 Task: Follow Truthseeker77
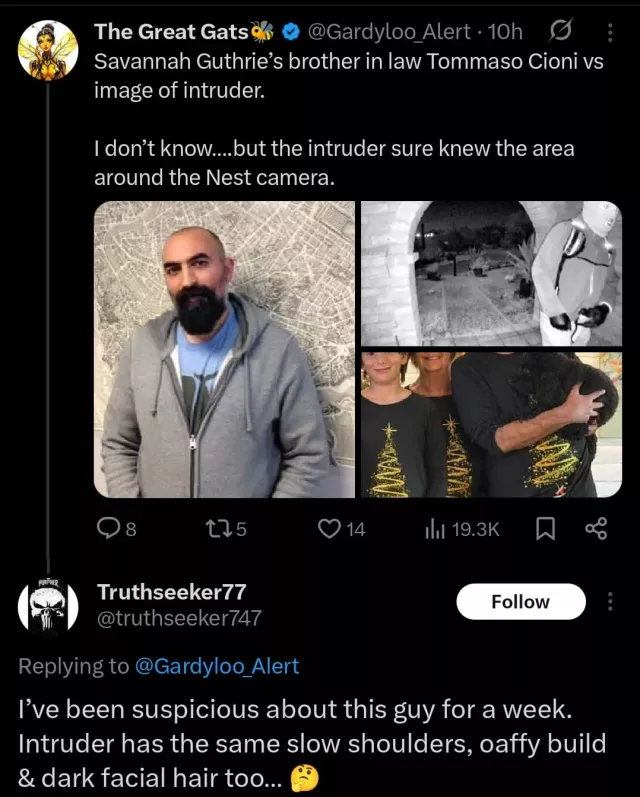point(520,602)
